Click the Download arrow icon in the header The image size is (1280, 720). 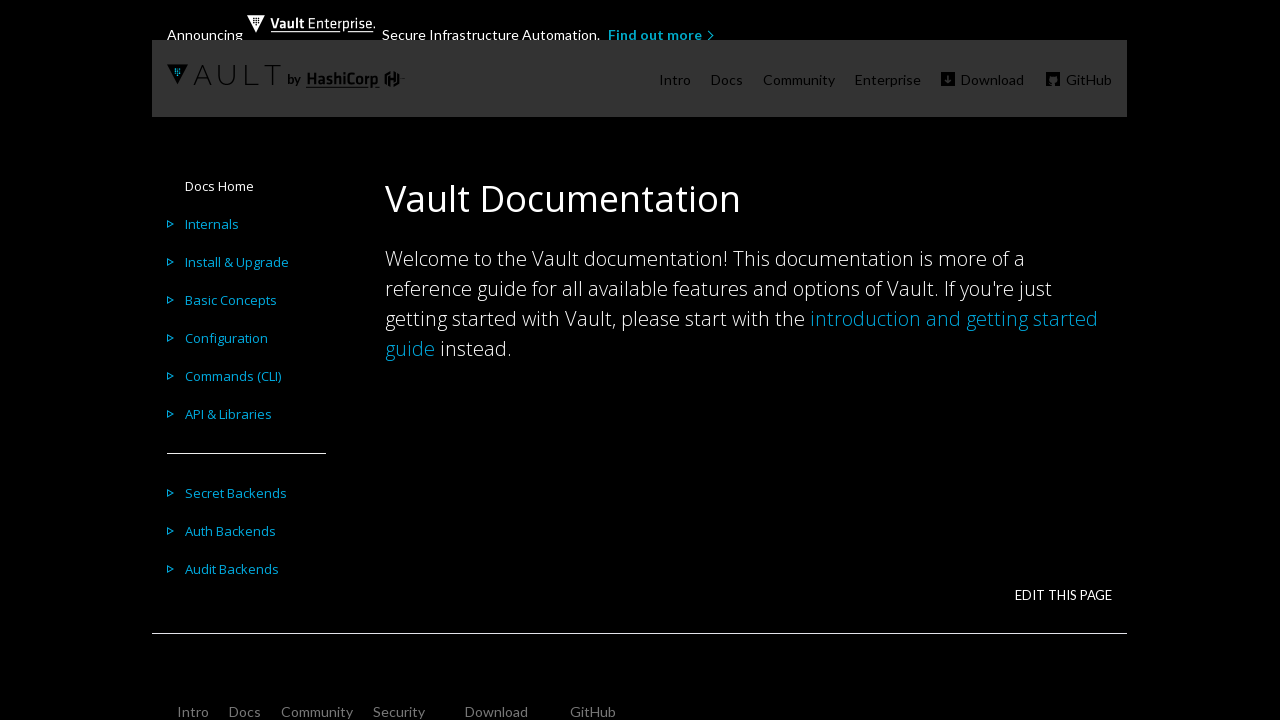(948, 79)
